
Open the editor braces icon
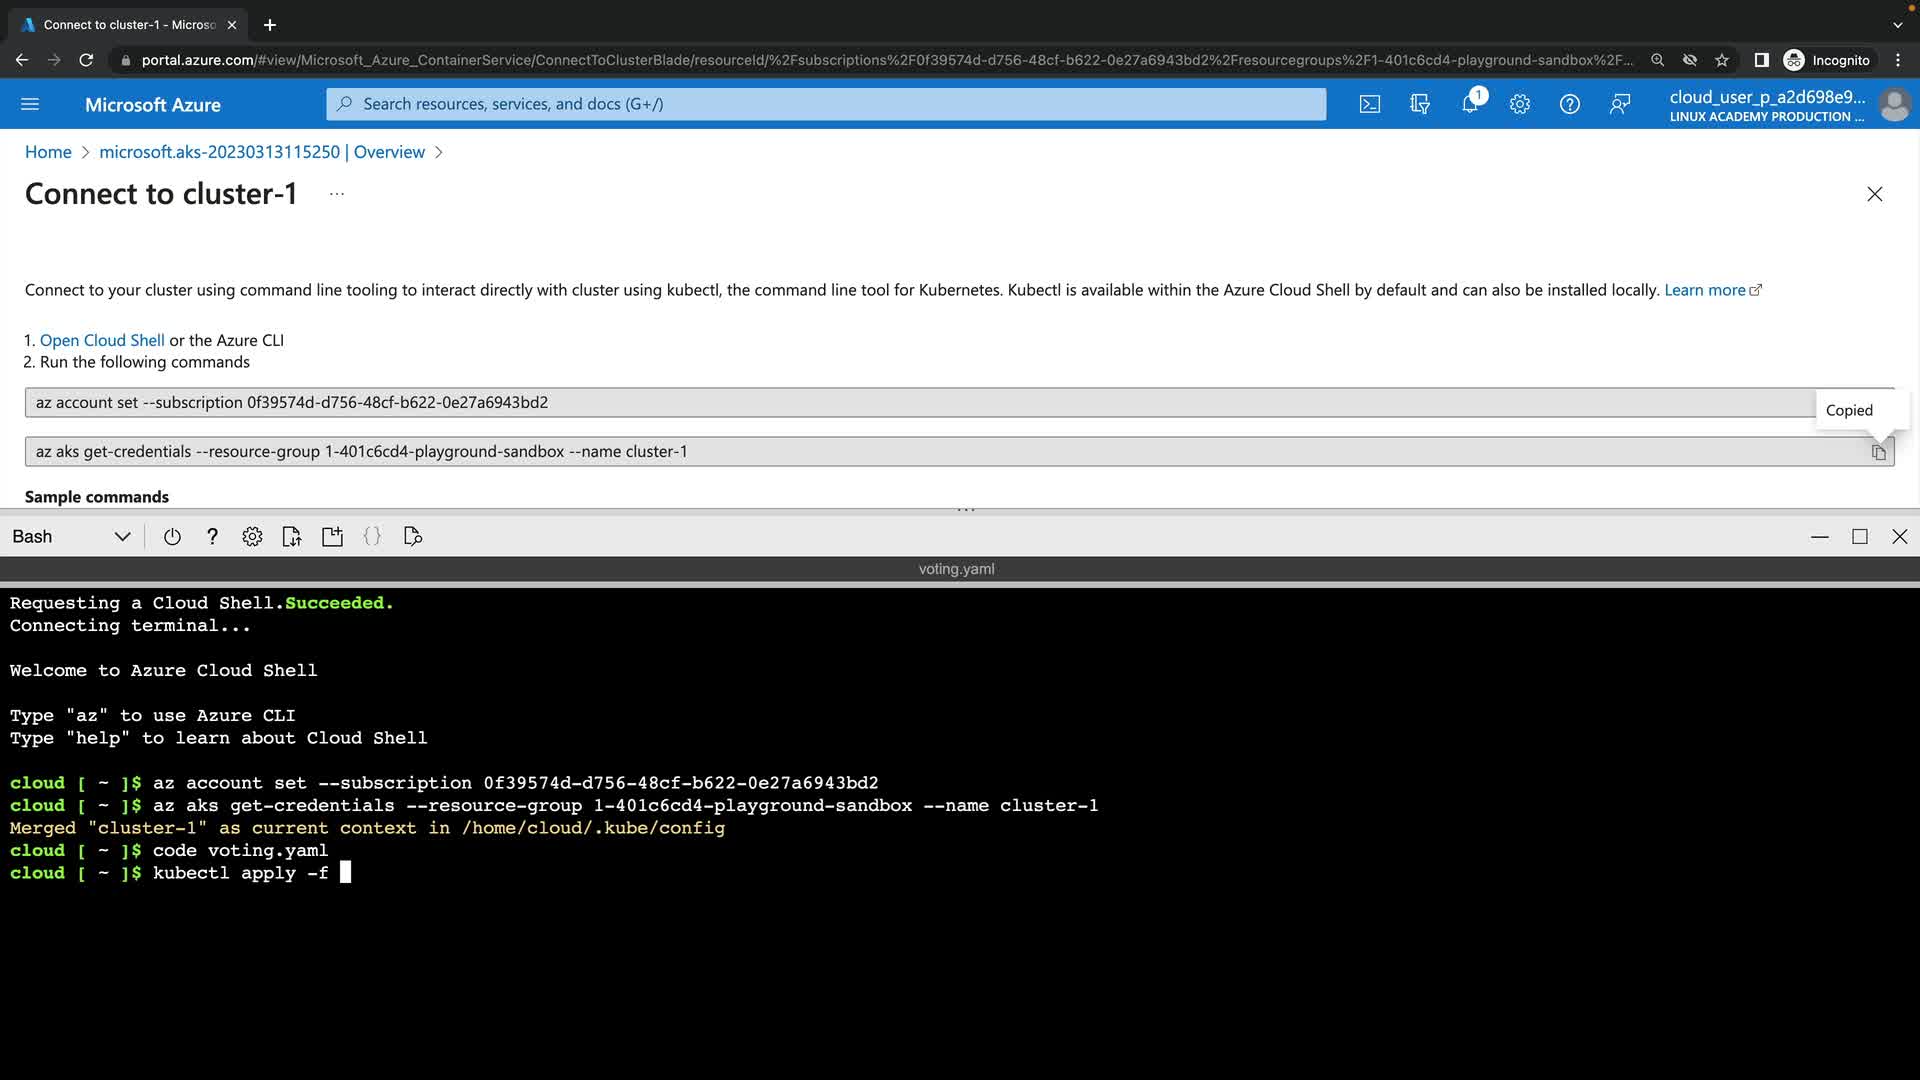tap(372, 537)
